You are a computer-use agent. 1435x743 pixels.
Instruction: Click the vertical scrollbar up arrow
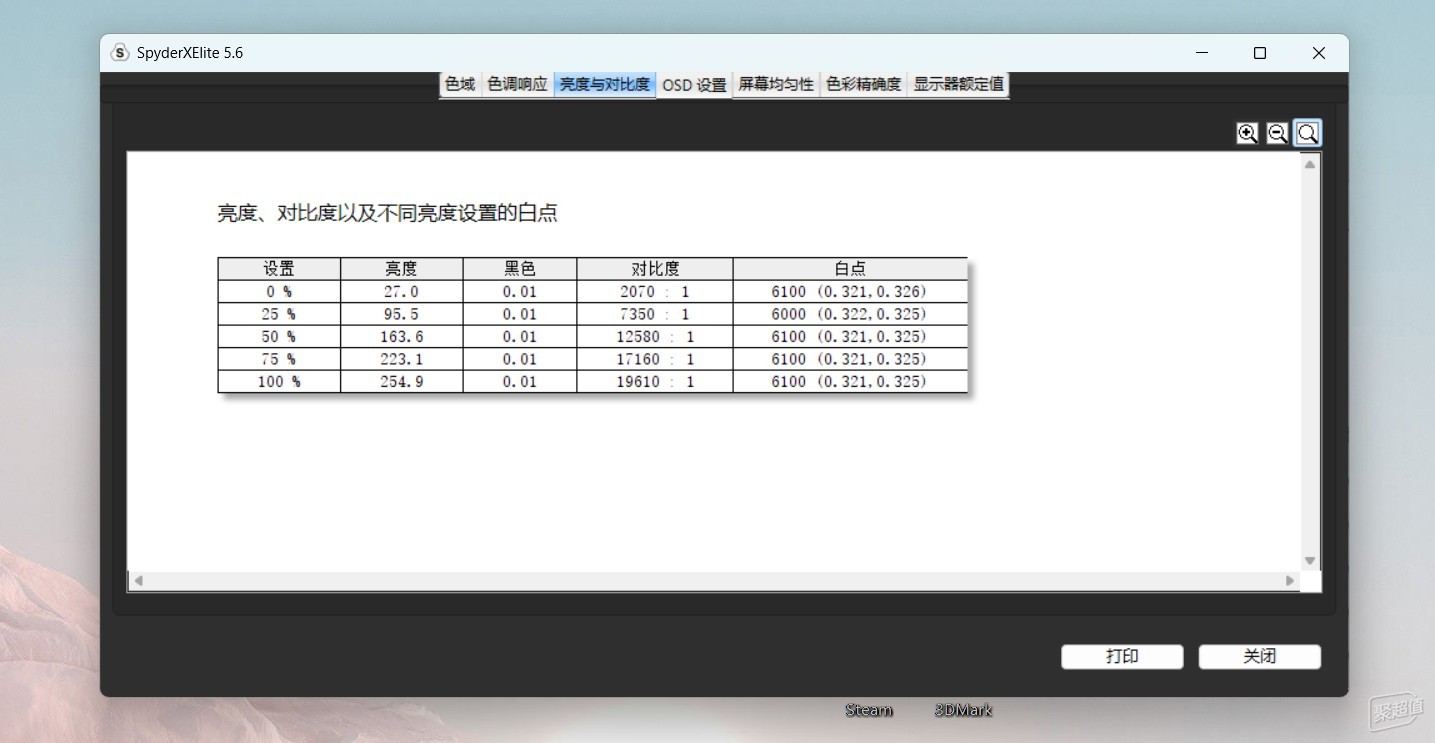1310,164
